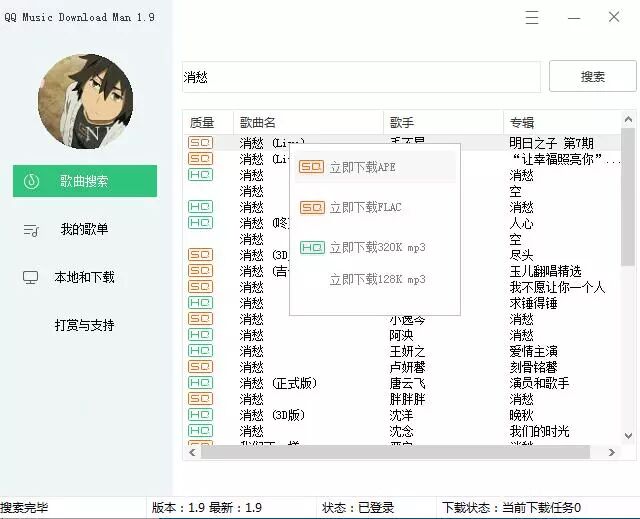This screenshot has width=640, height=519.
Task: Select album 晚秋
Action: (x=521, y=415)
